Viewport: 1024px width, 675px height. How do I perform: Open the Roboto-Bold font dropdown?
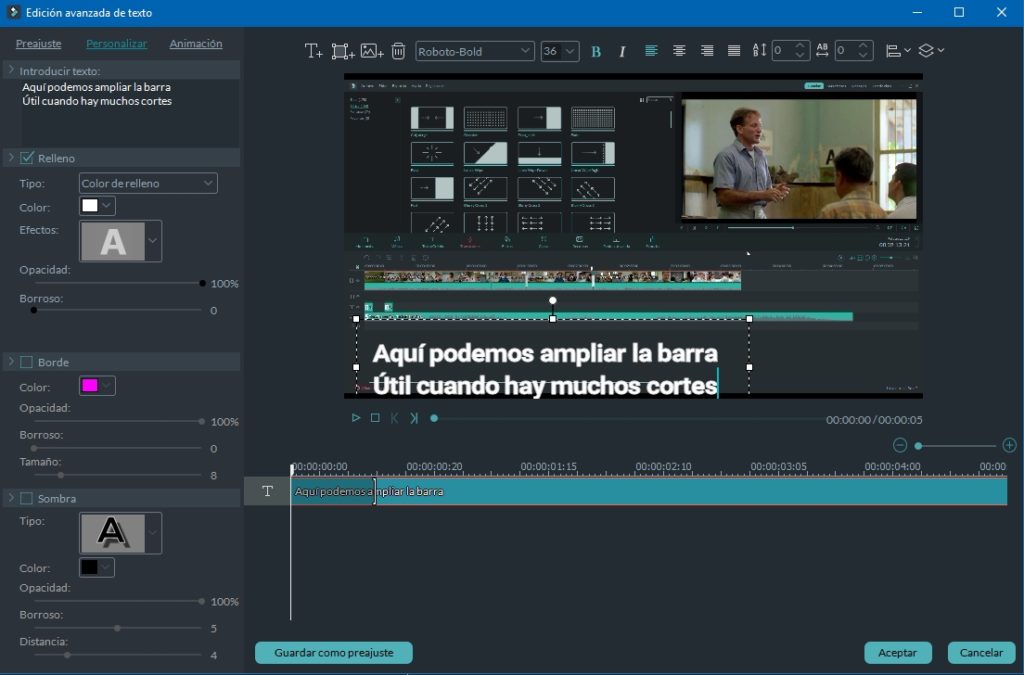475,52
